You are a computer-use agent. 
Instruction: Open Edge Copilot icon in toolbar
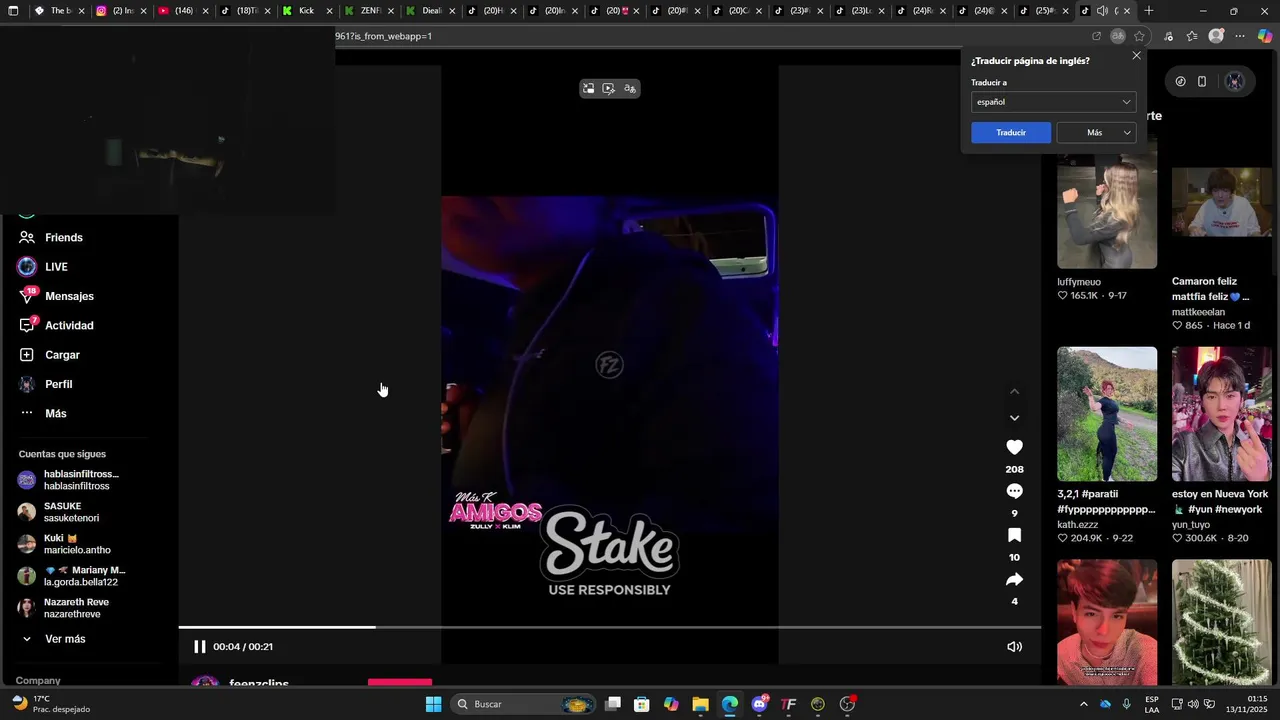[x=1264, y=36]
